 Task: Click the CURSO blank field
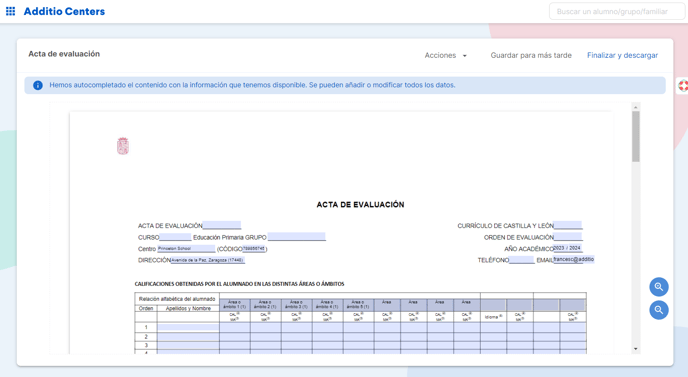pyautogui.click(x=175, y=237)
